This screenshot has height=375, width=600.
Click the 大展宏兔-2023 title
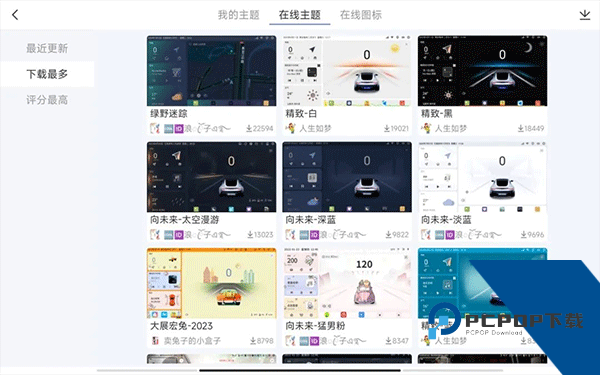point(181,326)
